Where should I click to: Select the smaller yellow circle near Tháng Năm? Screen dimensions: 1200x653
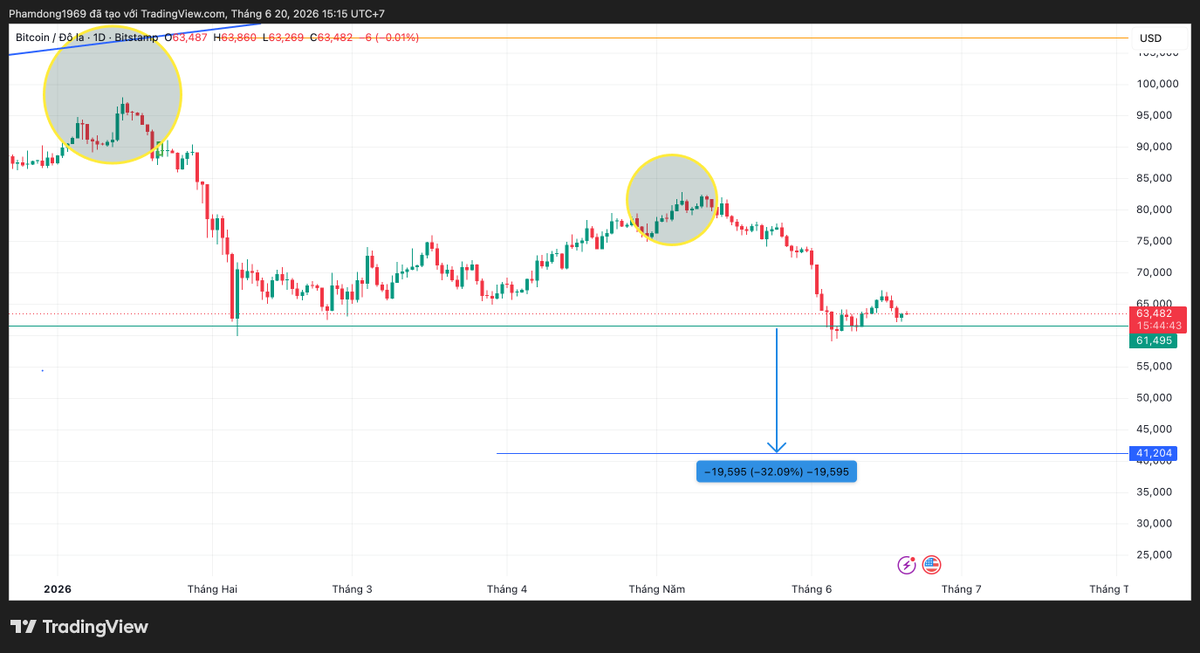coord(672,200)
